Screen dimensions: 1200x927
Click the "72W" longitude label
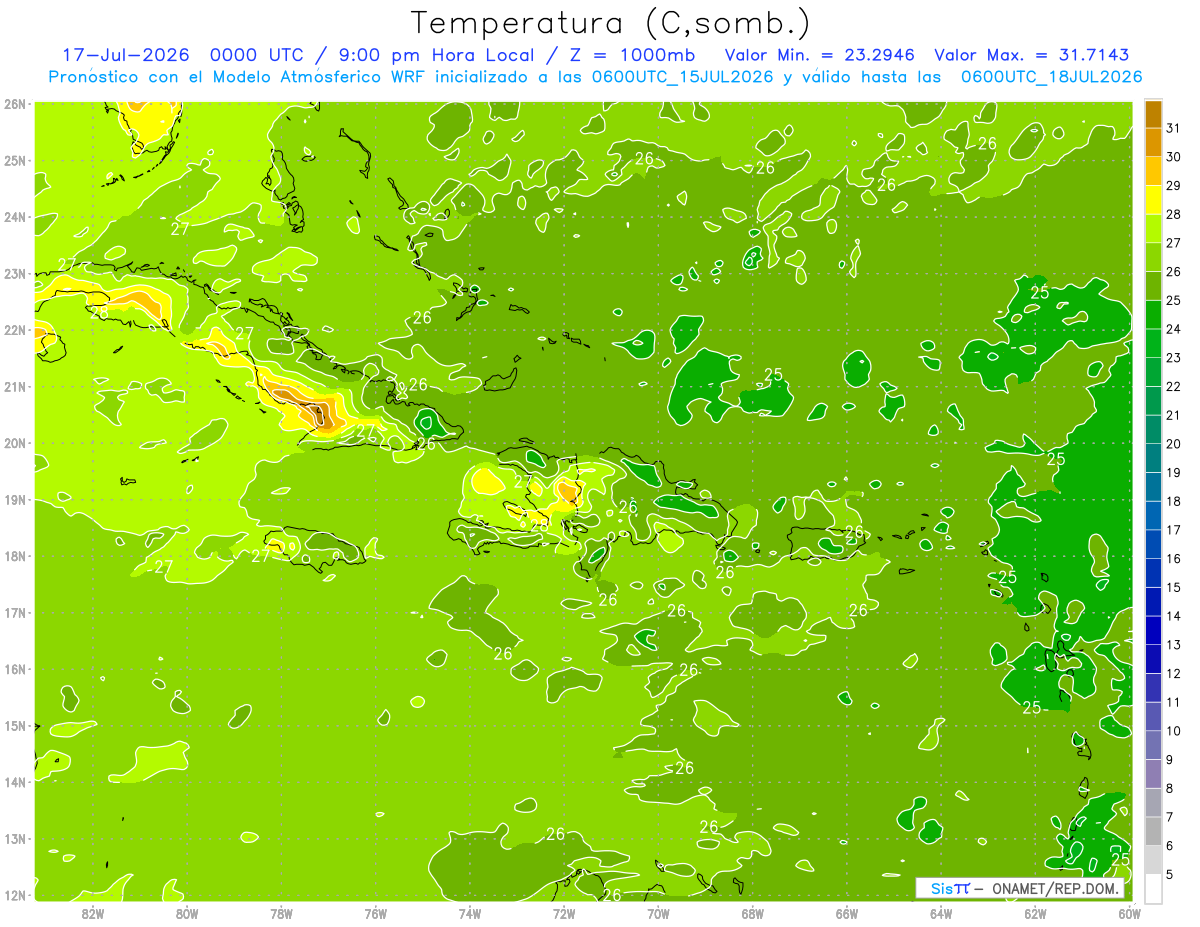click(x=564, y=912)
